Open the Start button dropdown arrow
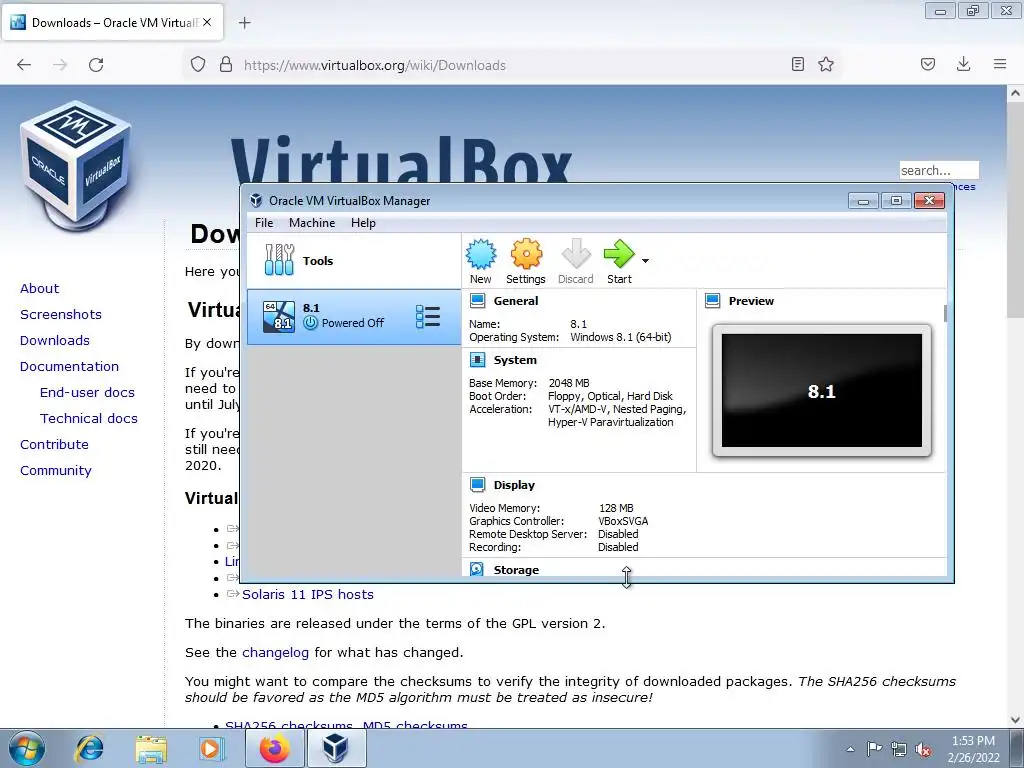This screenshot has height=768, width=1024. [x=645, y=261]
